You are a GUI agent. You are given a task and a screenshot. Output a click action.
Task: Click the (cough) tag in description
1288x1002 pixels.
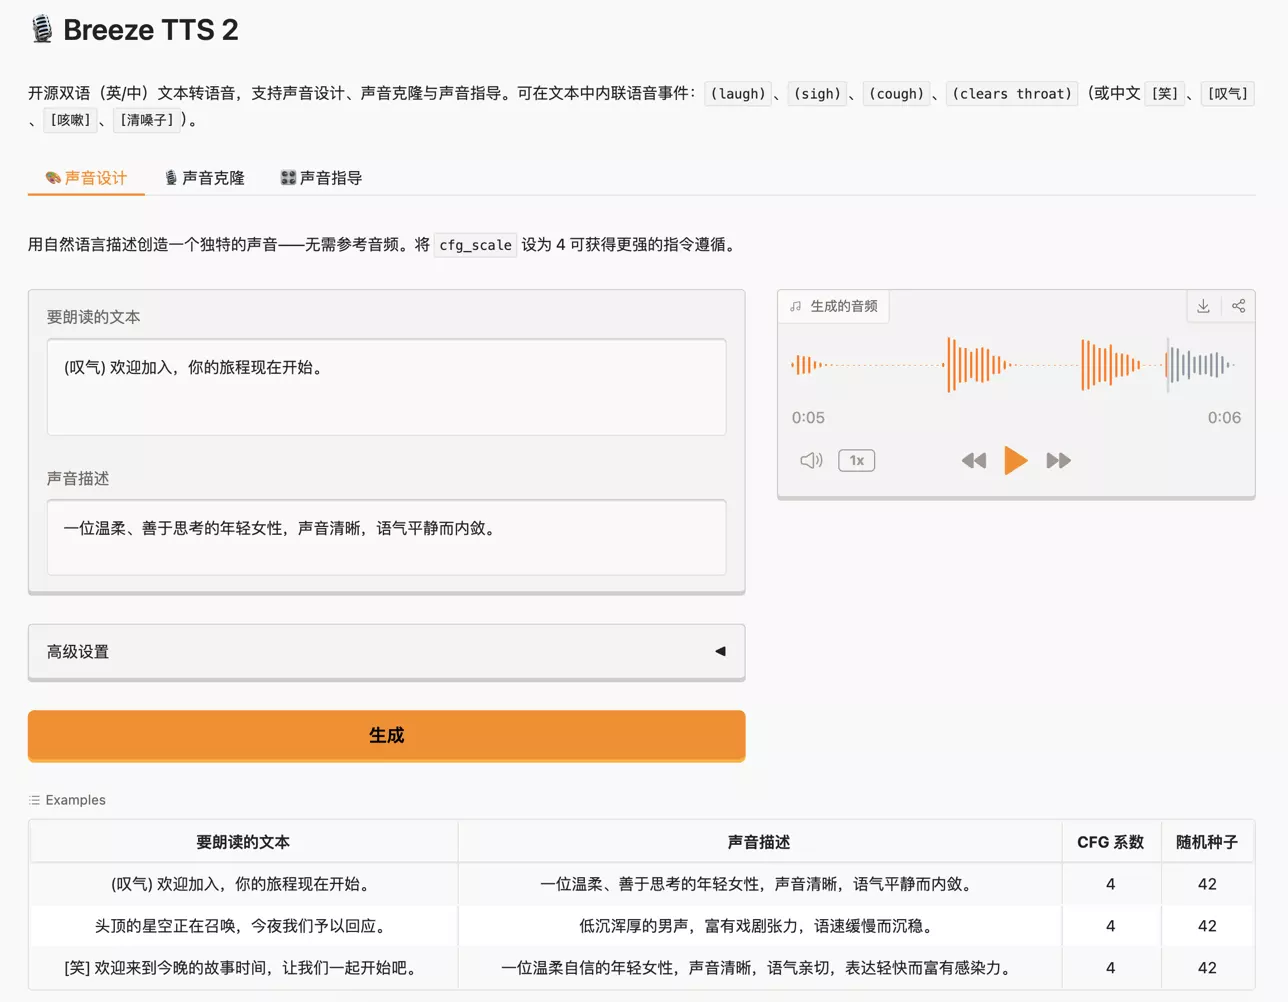pos(896,94)
